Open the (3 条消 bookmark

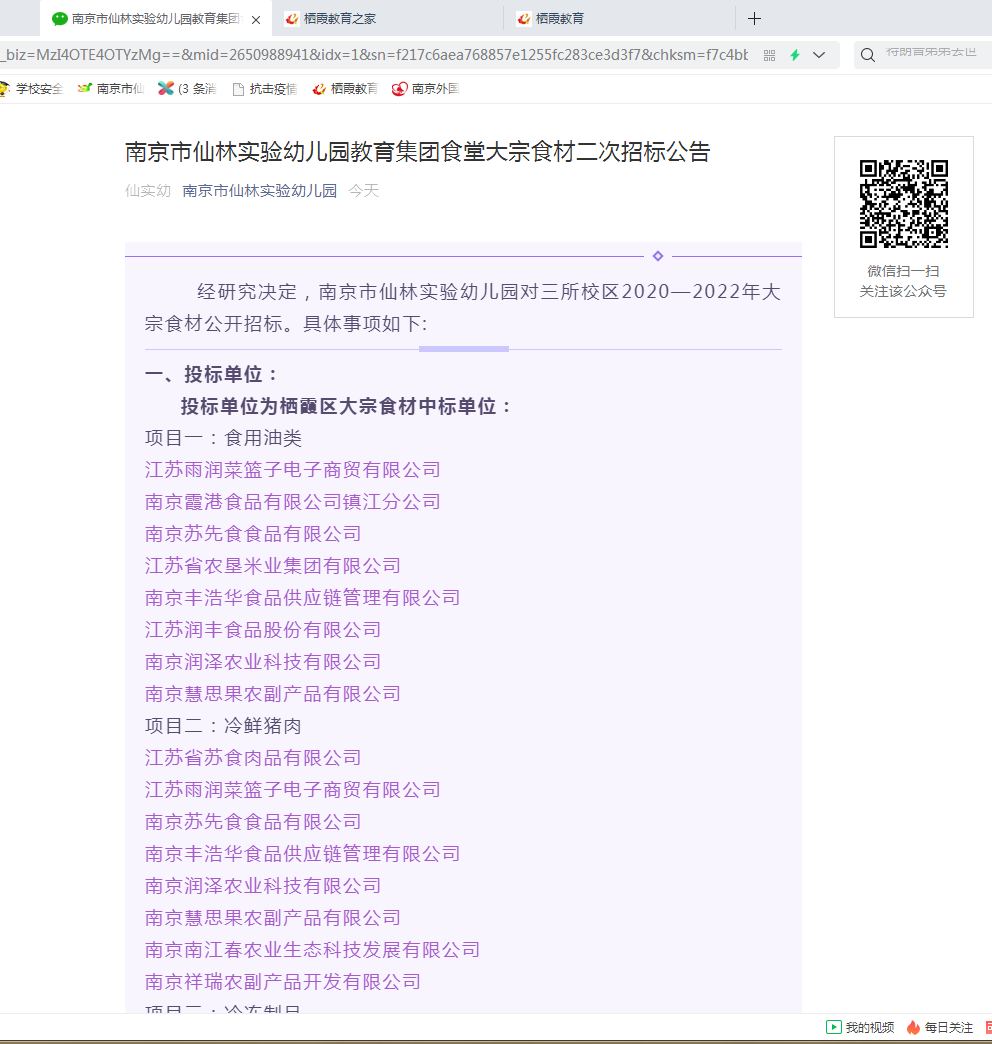point(187,89)
